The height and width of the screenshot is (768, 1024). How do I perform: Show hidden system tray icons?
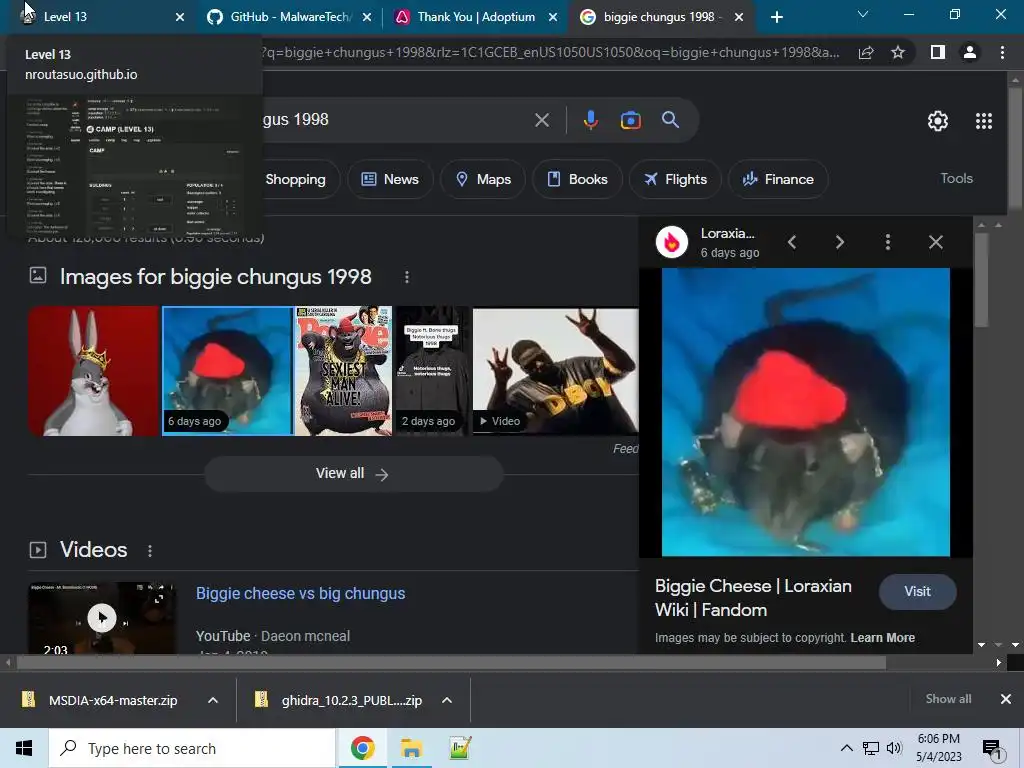tap(846, 748)
